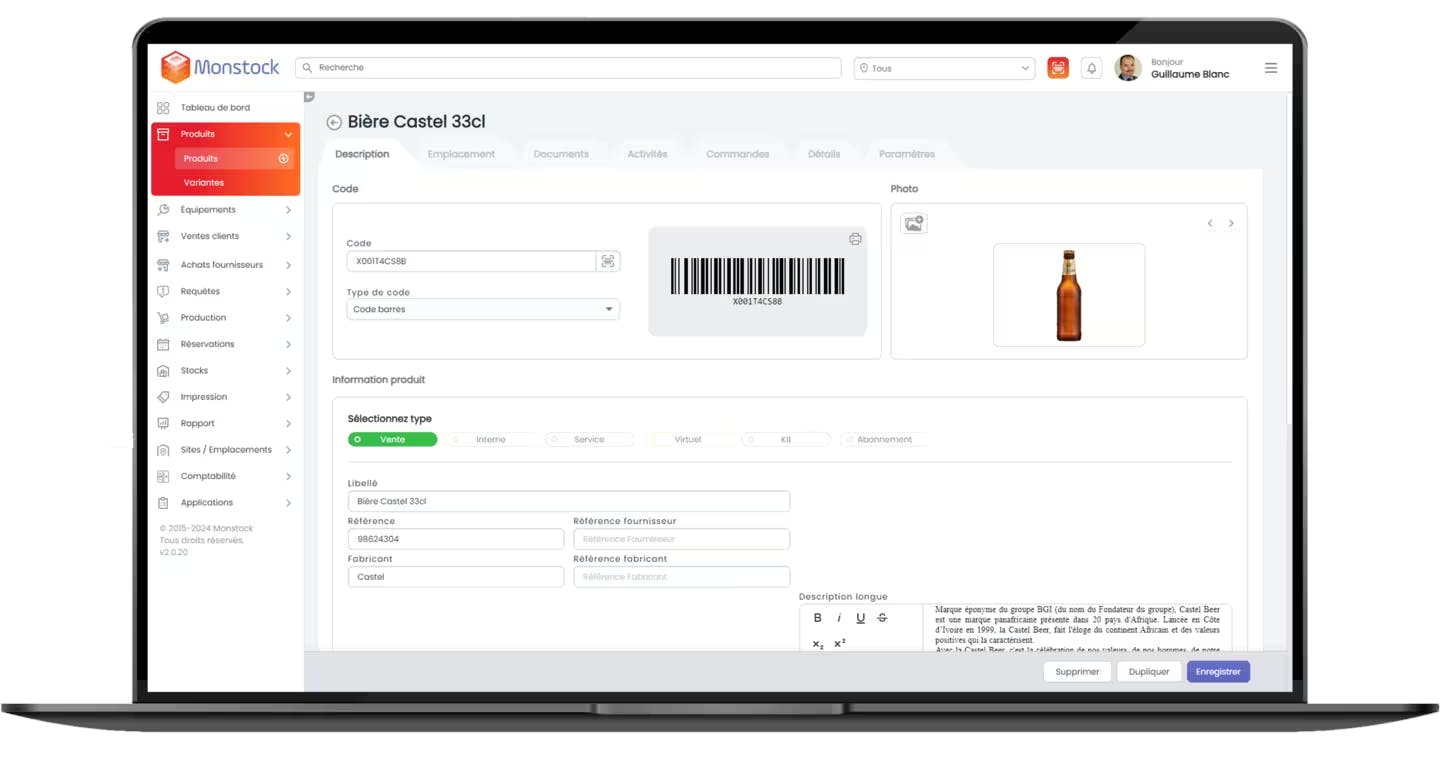Open notifications bell
Image resolution: width=1440 pixels, height=758 pixels.
(x=1091, y=68)
